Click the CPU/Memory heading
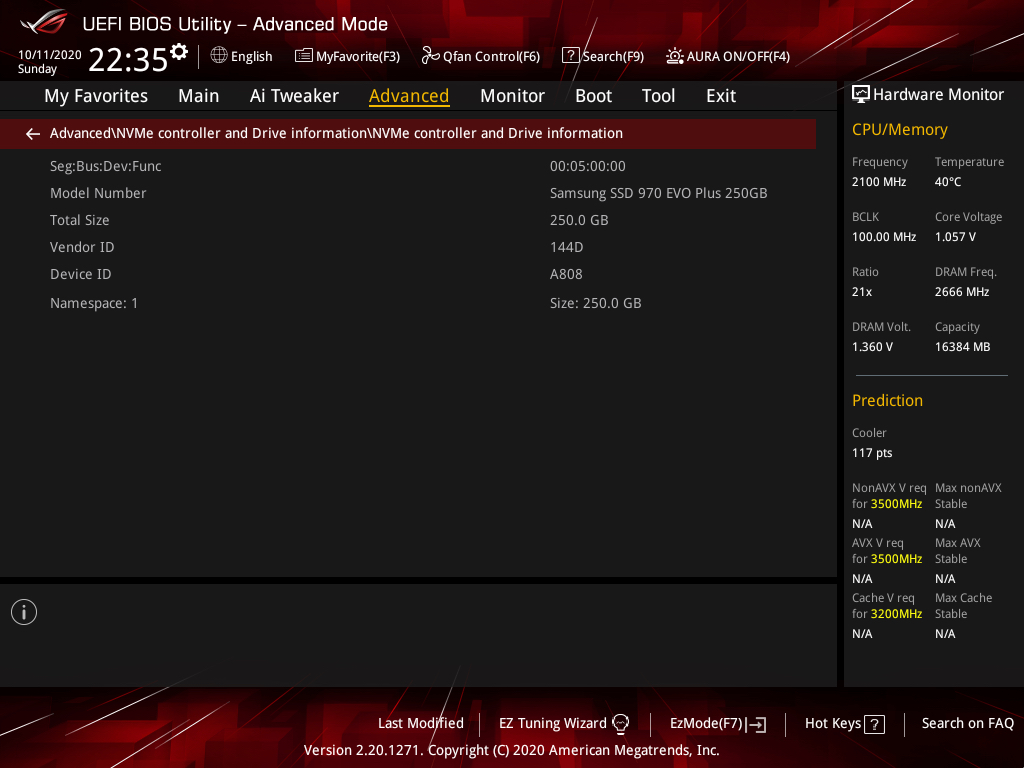 click(899, 129)
